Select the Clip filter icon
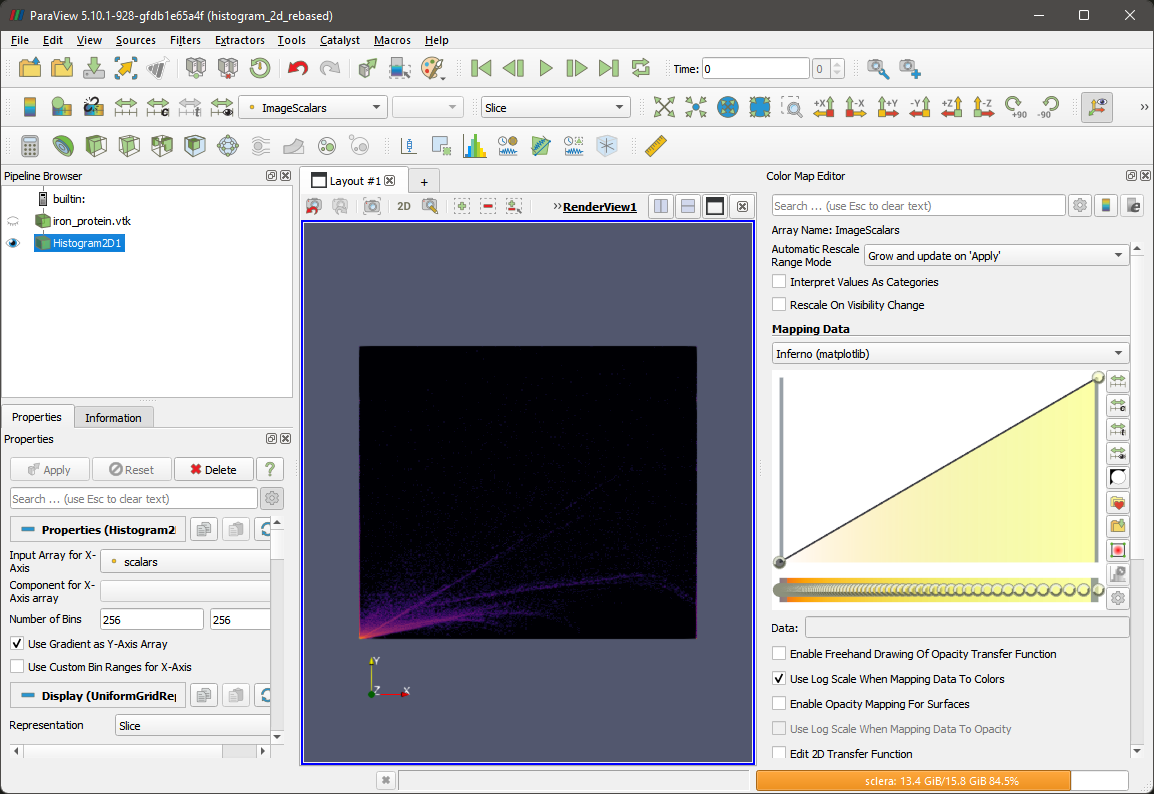1154x794 pixels. click(x=96, y=146)
